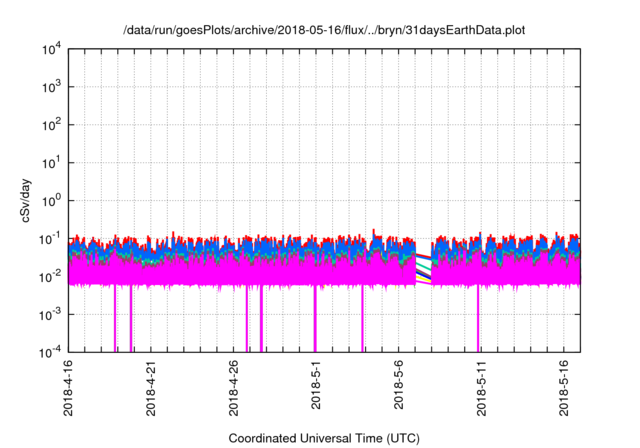Click the 10^-4 y-axis tick label
Image resolution: width=640 pixels, height=448 pixels.
pyautogui.click(x=50, y=352)
